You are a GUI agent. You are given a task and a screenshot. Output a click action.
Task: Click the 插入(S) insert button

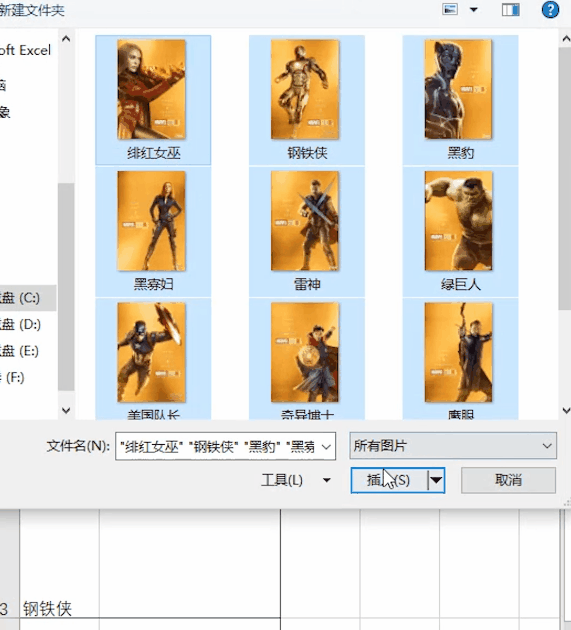coord(389,480)
